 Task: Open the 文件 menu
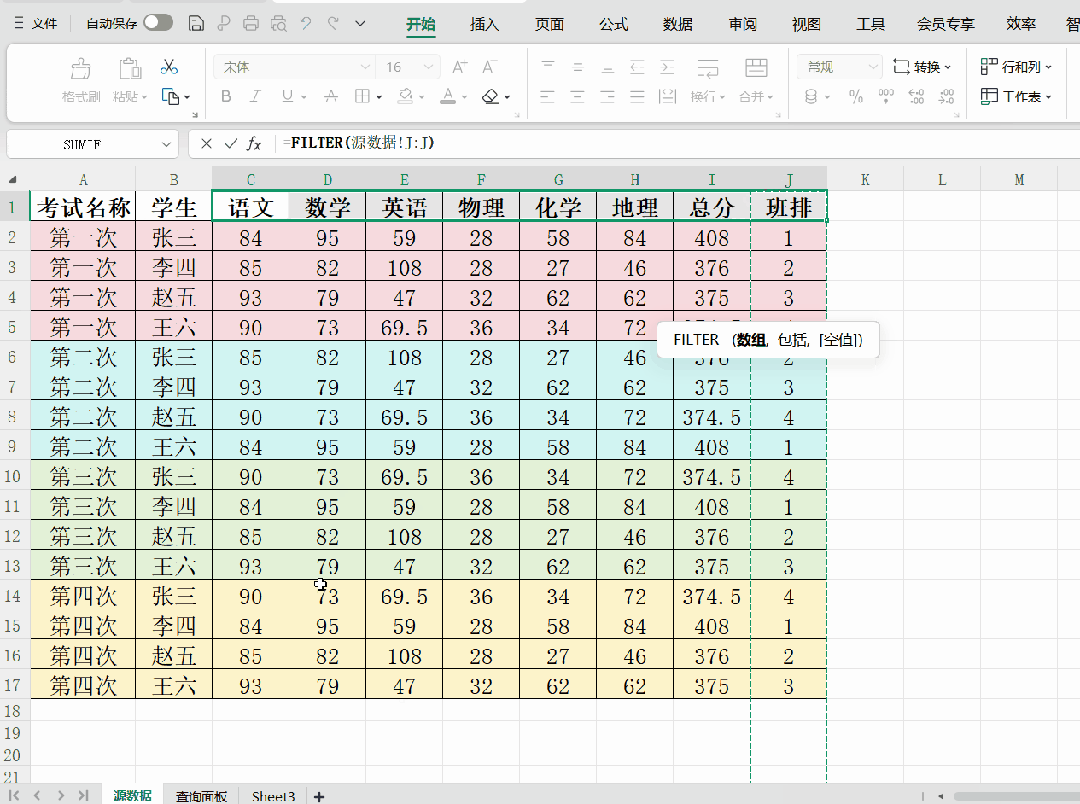(36, 23)
